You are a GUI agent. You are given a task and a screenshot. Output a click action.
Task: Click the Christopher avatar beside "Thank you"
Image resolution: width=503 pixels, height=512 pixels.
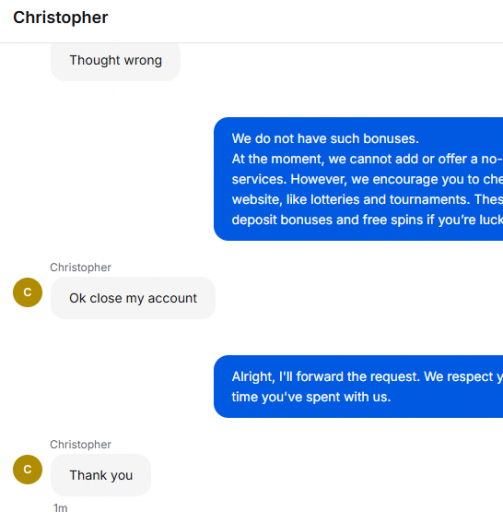28,469
